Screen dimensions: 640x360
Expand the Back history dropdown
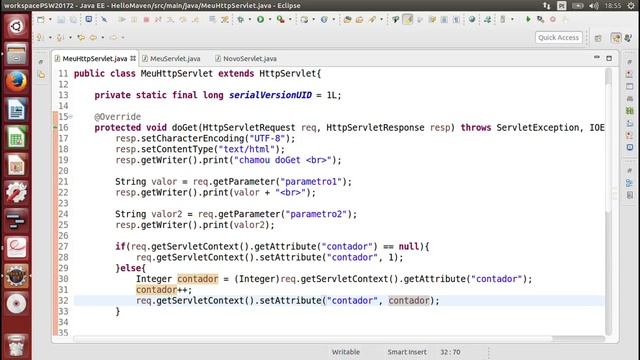(102, 38)
